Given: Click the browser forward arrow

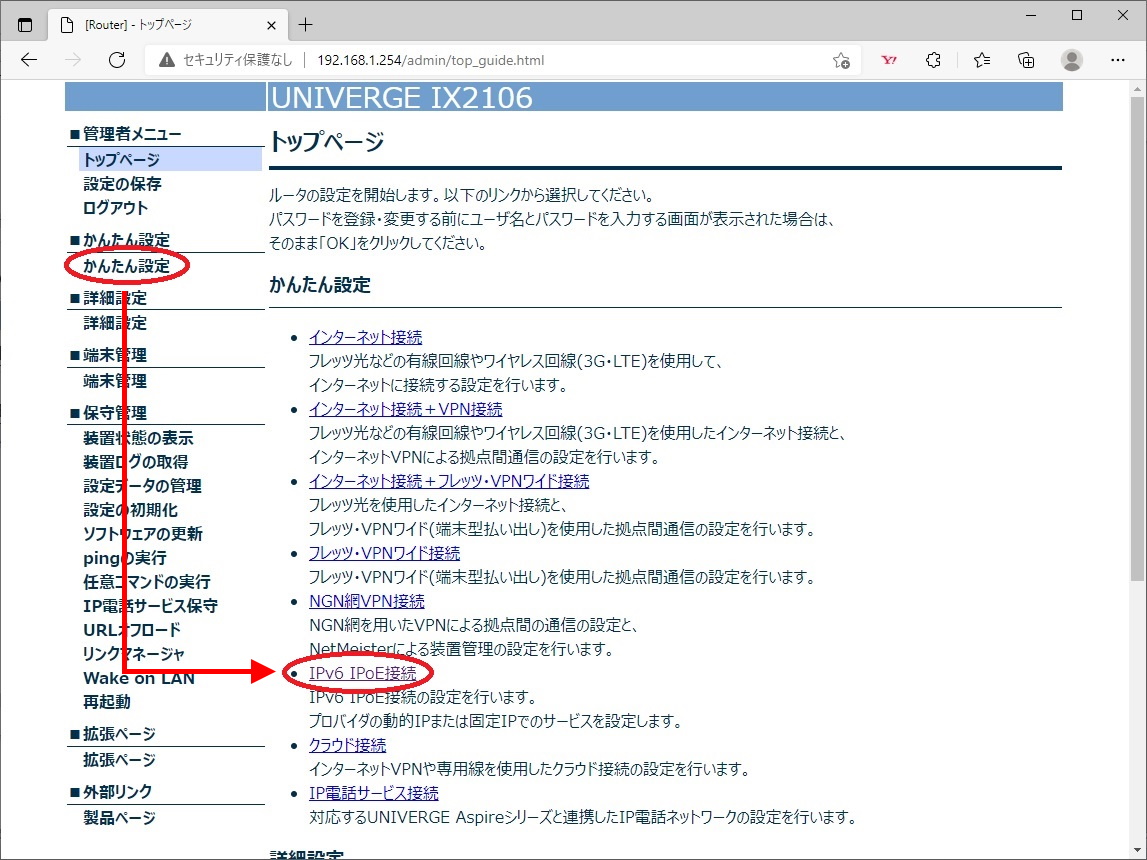Looking at the screenshot, I should [x=73, y=60].
